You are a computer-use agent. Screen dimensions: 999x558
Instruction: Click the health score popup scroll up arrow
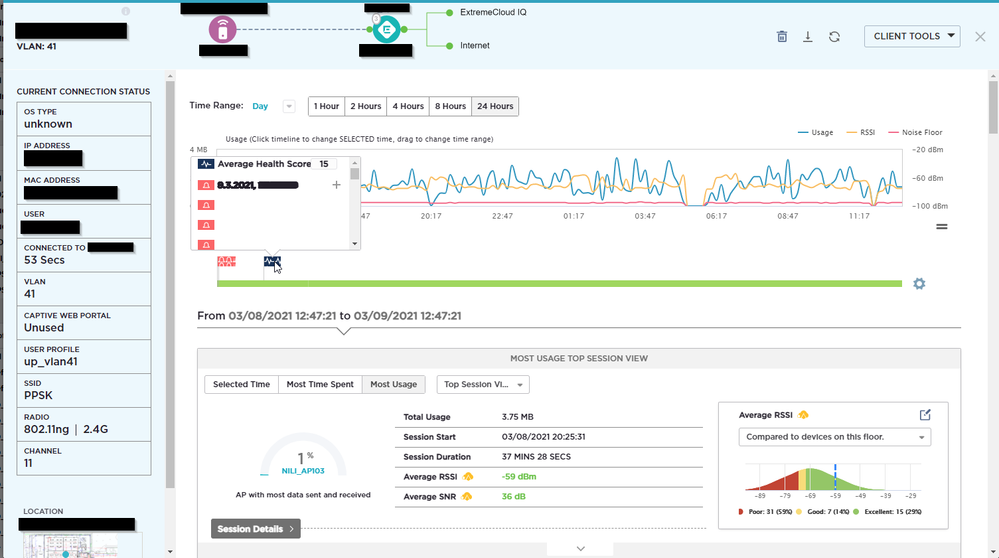(x=355, y=163)
